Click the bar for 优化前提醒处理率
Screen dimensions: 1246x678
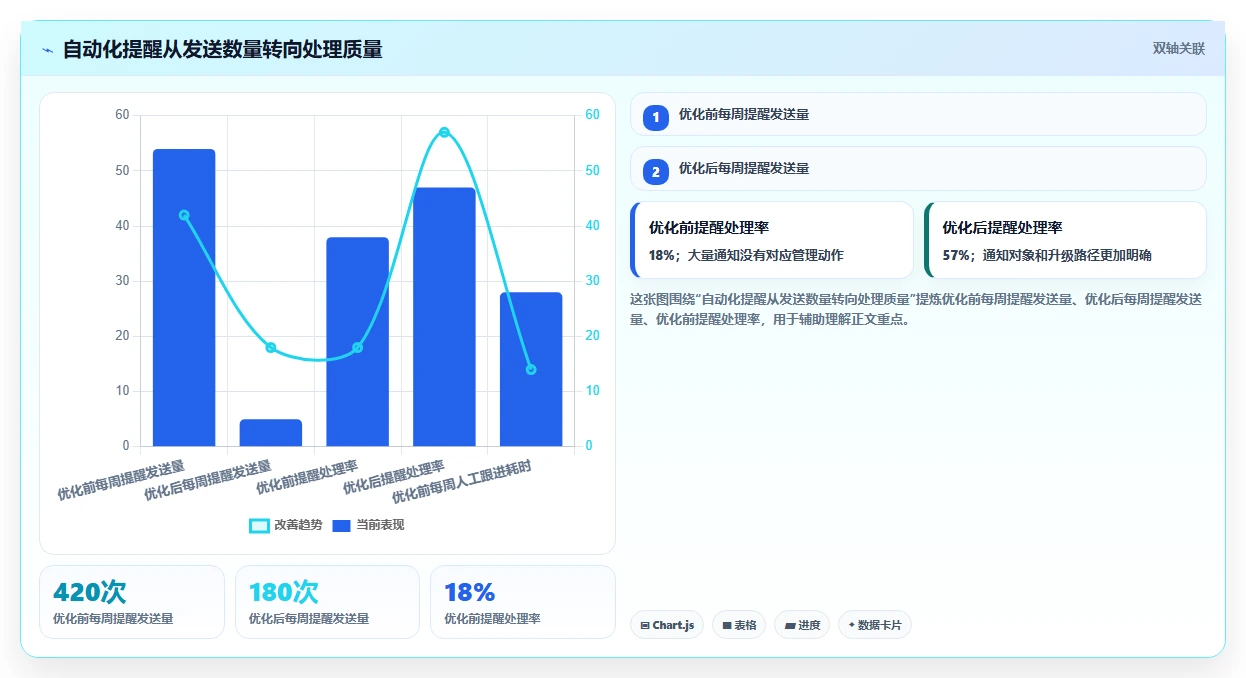[357, 342]
